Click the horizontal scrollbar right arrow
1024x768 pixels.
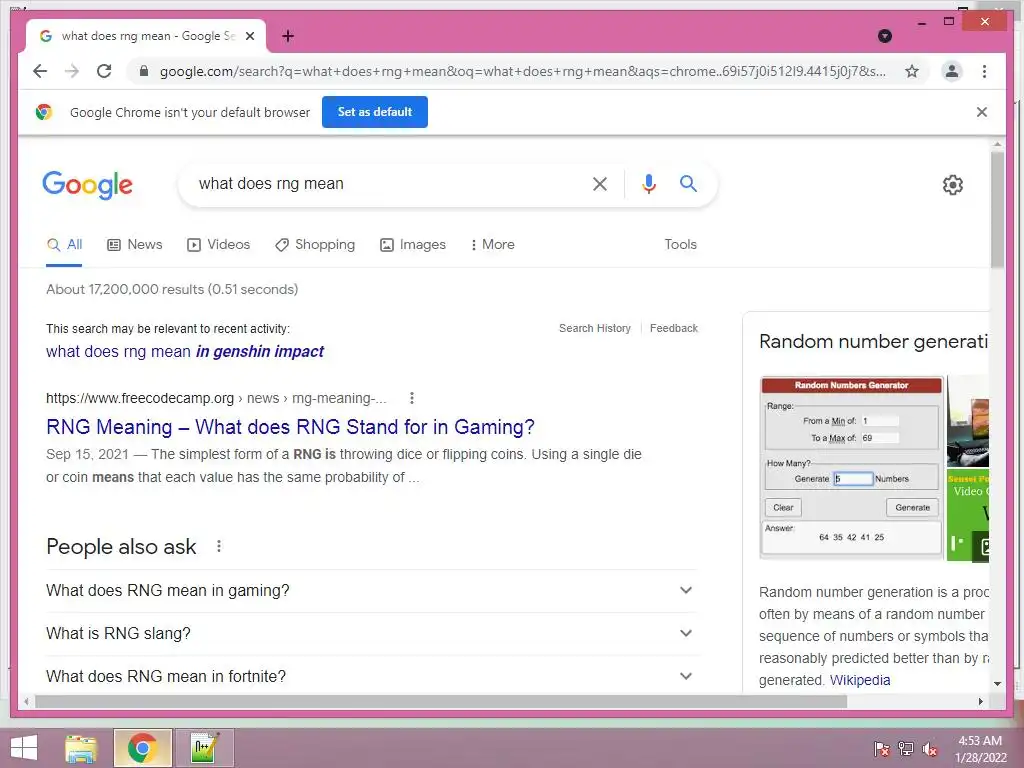pos(980,701)
